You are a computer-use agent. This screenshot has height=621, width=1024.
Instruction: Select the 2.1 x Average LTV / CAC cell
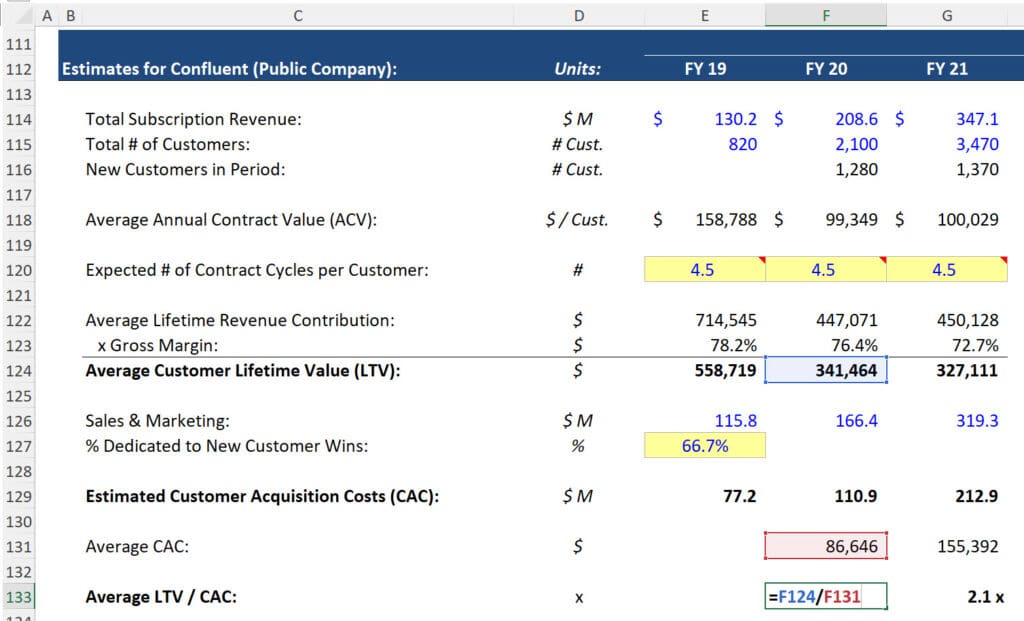coord(946,595)
